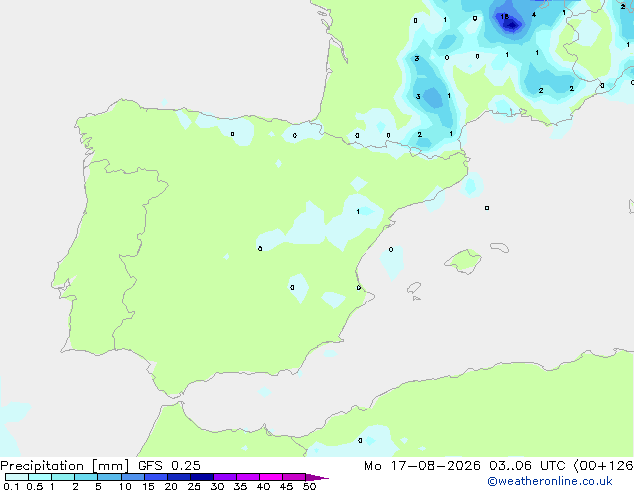The height and width of the screenshot is (490, 634).
Task: Click the date "Mo 17-08-2026"
Action: click(x=422, y=466)
